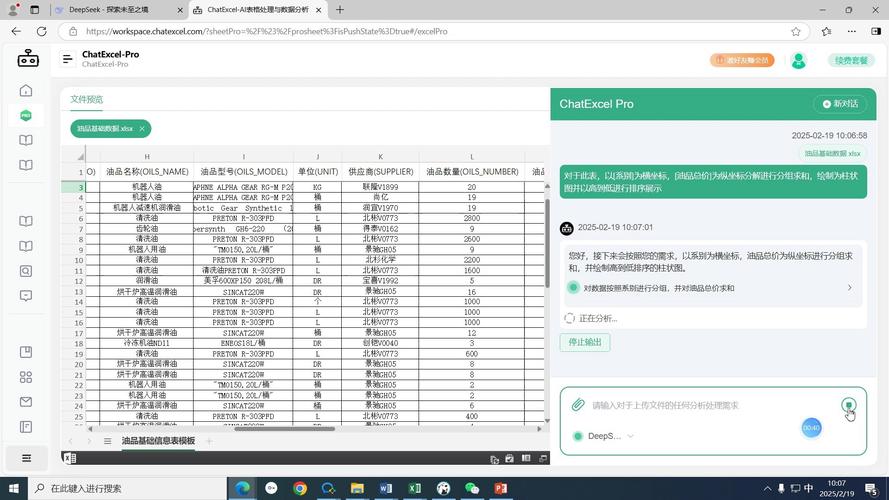Click the spreadsheet vertical scrollbar thumb
The width and height of the screenshot is (889, 500).
547,243
